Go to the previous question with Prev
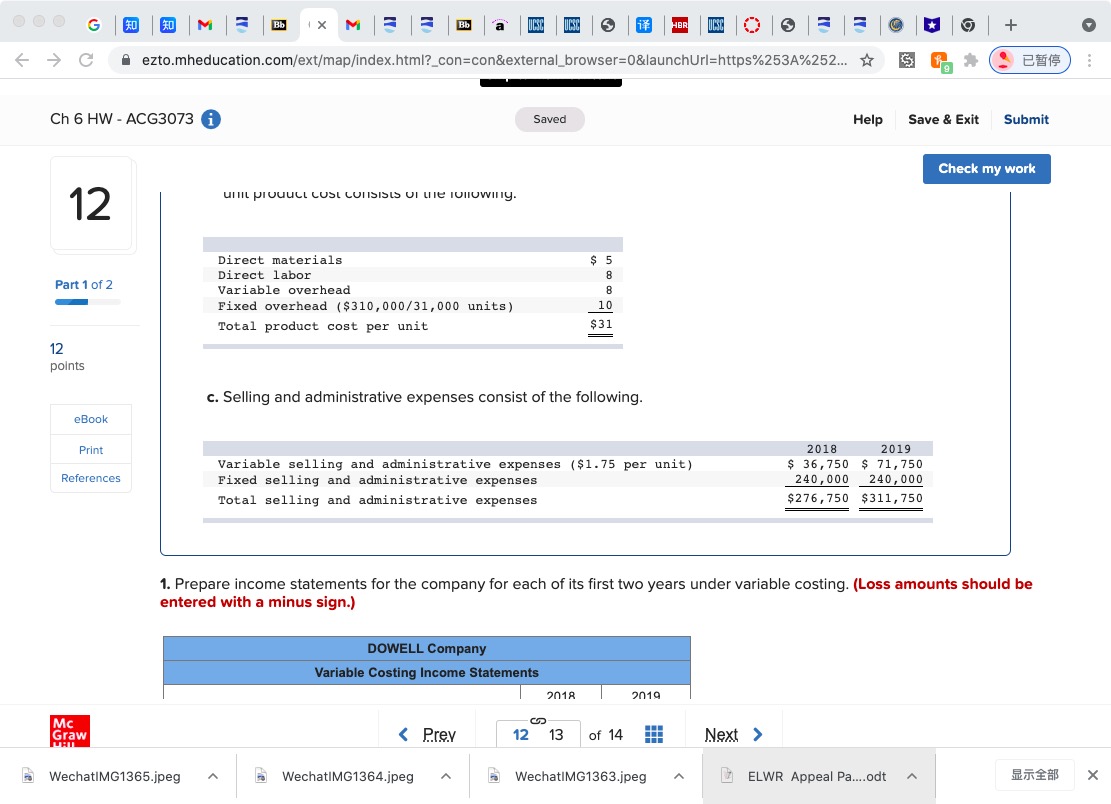 [427, 735]
